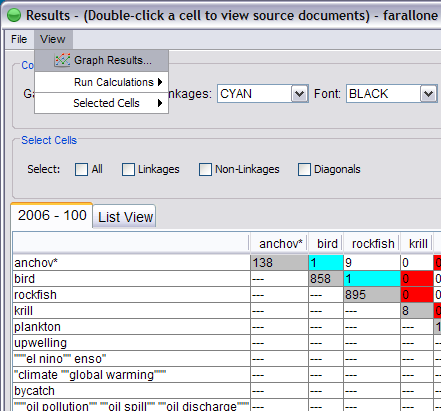
Task: Open the Run Calculations submenu arrow
Action: click(160, 82)
